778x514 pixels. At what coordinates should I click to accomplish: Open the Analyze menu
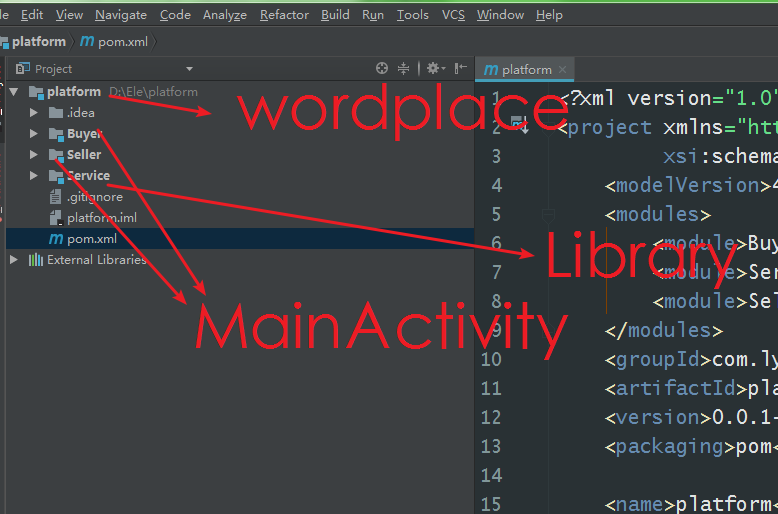[225, 15]
